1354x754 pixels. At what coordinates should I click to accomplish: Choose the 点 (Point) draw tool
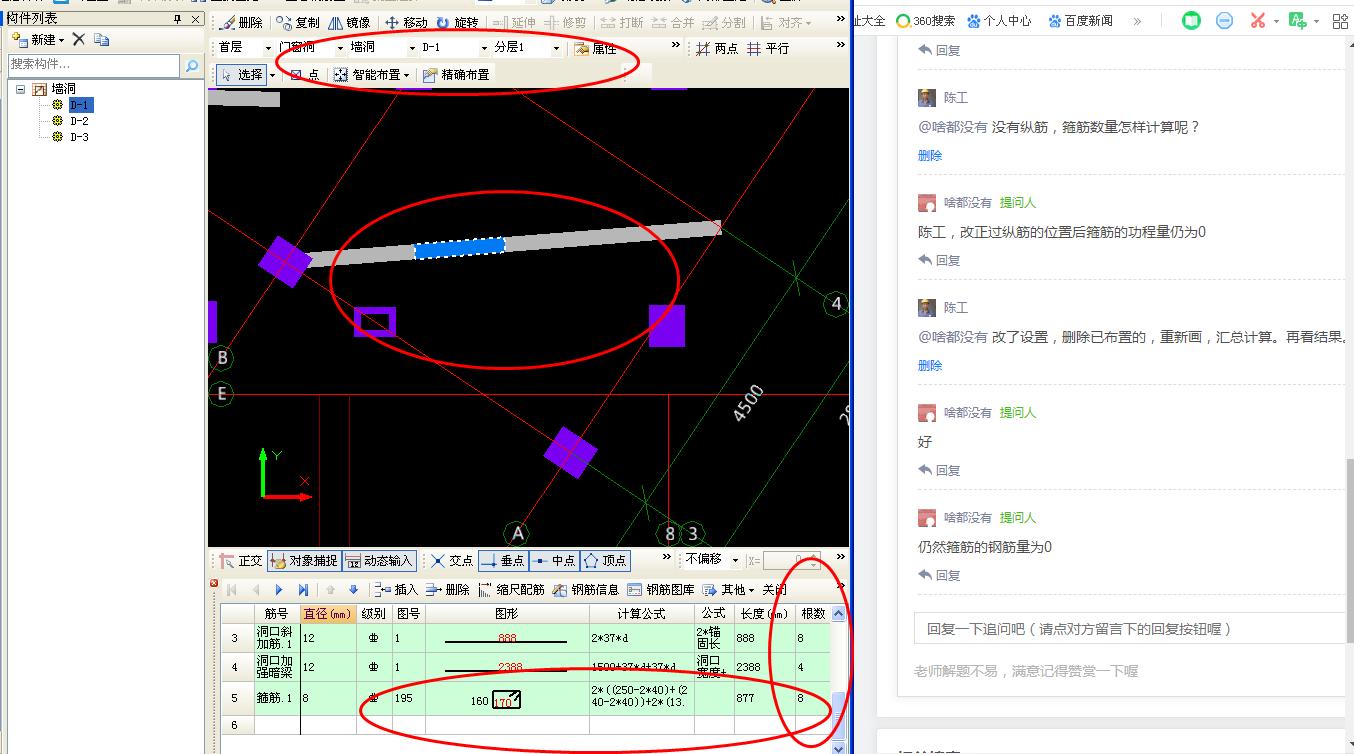tap(305, 74)
